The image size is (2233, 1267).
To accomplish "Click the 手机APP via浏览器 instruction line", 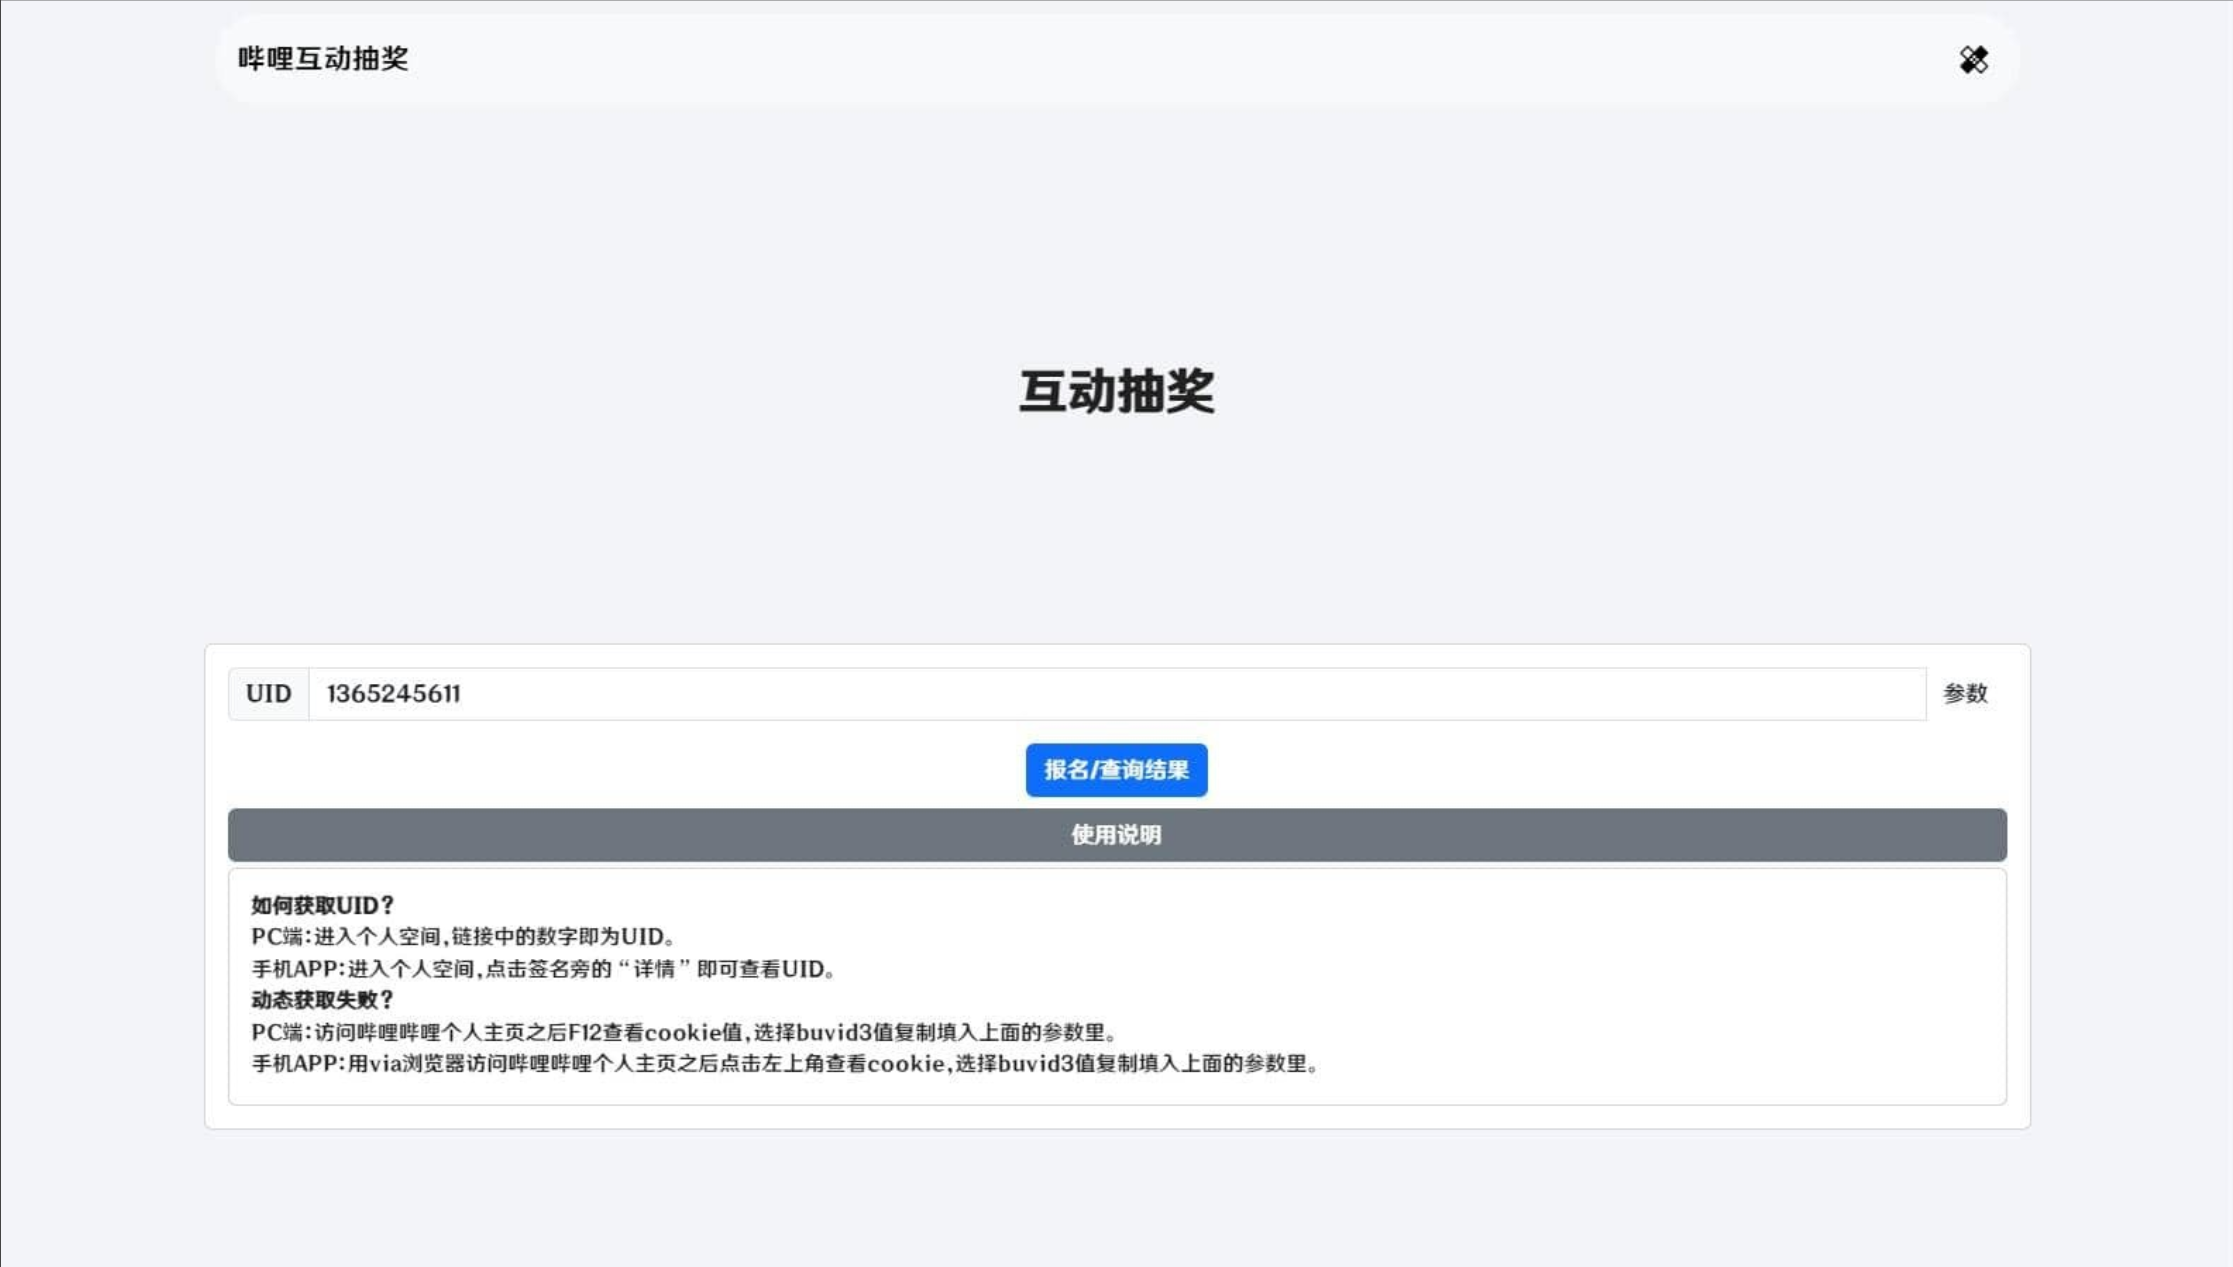I will click(x=785, y=1064).
